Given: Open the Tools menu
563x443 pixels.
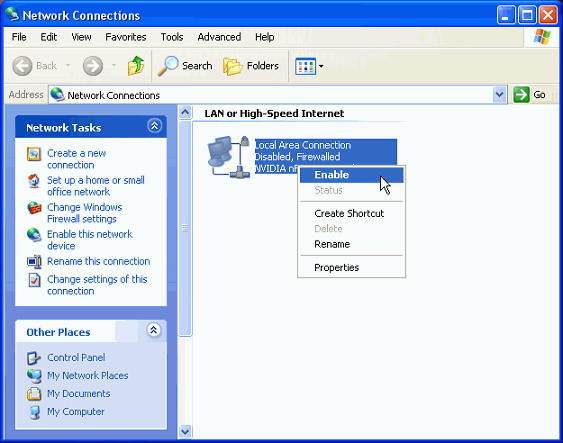Looking at the screenshot, I should coord(172,37).
